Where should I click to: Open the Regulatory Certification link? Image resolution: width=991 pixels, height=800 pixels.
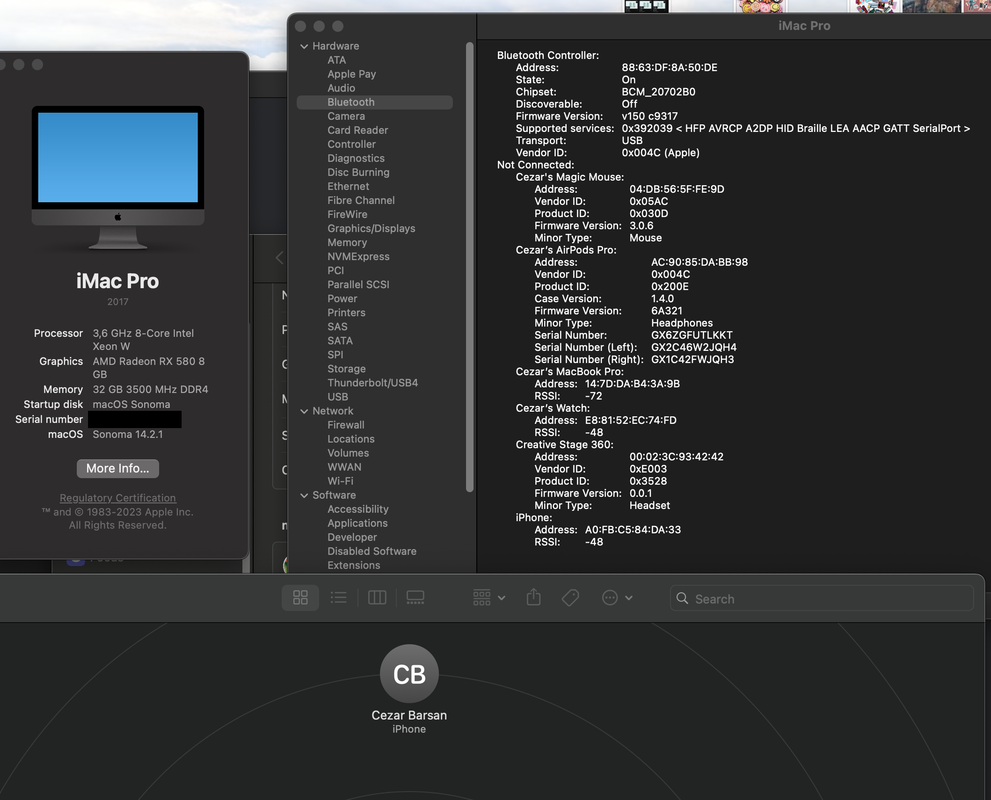coord(118,498)
